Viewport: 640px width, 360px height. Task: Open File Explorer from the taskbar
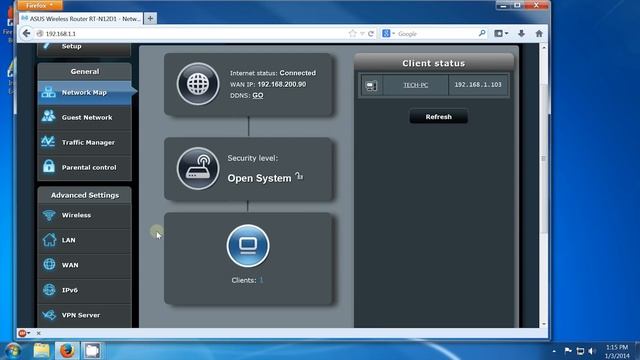point(41,351)
